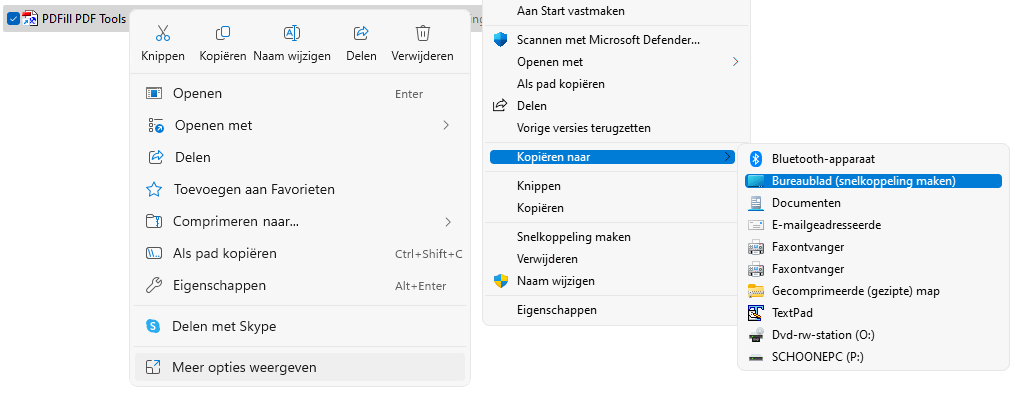Select the Naam wijzigen rename icon
This screenshot has height=393, width=1015.
point(292,32)
